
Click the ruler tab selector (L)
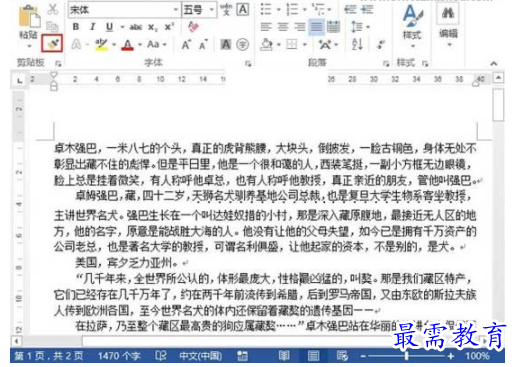click(x=20, y=80)
